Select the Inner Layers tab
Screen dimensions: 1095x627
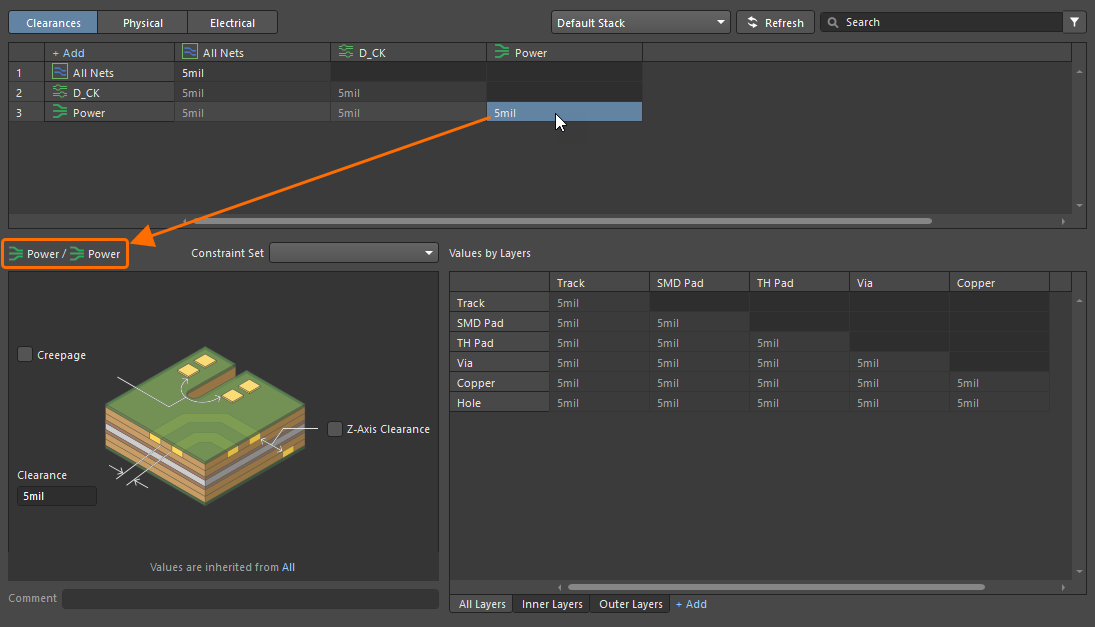tap(552, 604)
